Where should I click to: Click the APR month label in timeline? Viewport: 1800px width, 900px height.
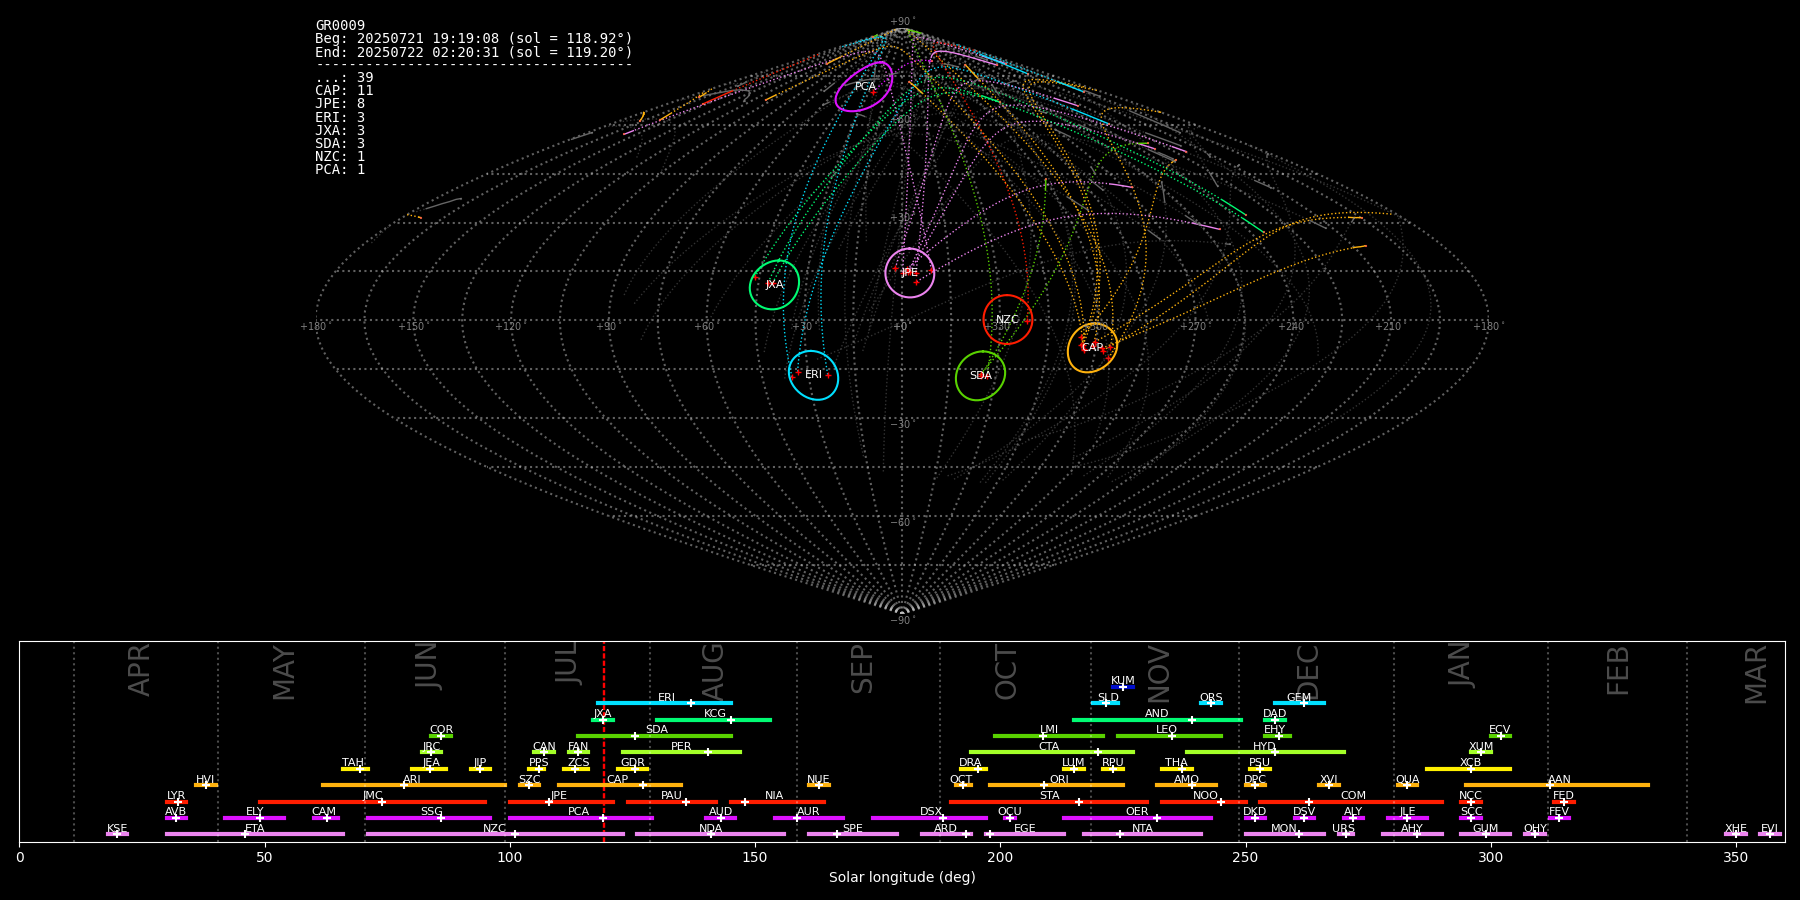click(139, 670)
